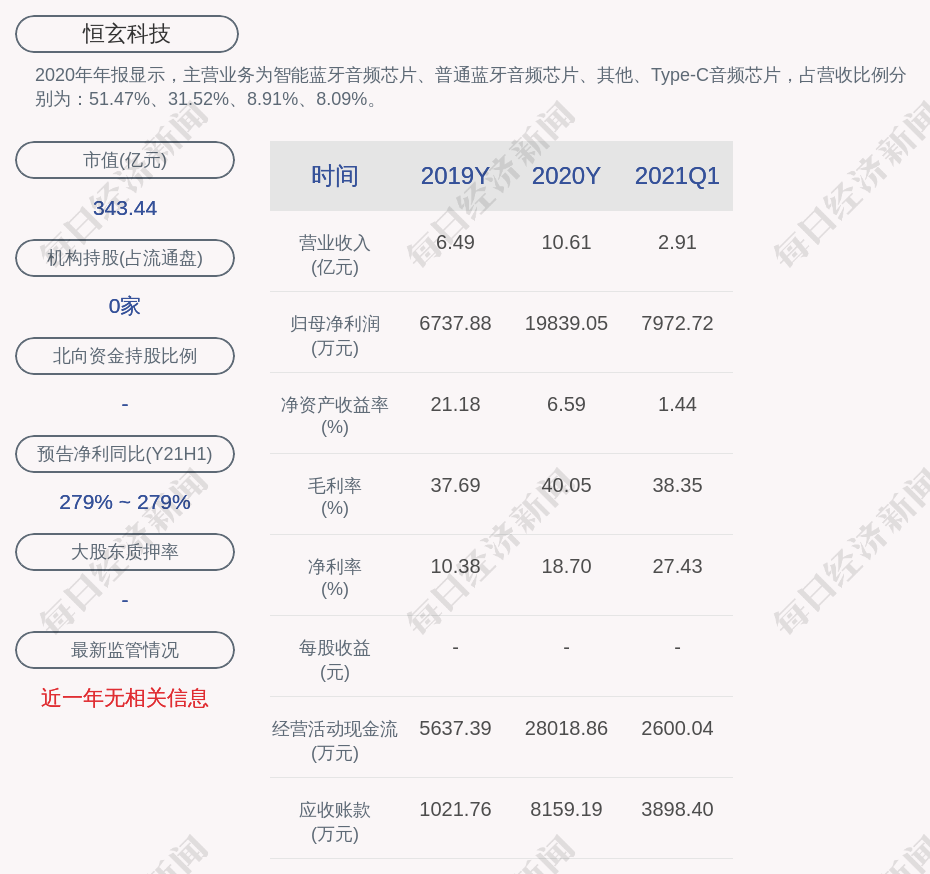
Task: Click the 6737.88 net profit cell
Action: (x=455, y=323)
